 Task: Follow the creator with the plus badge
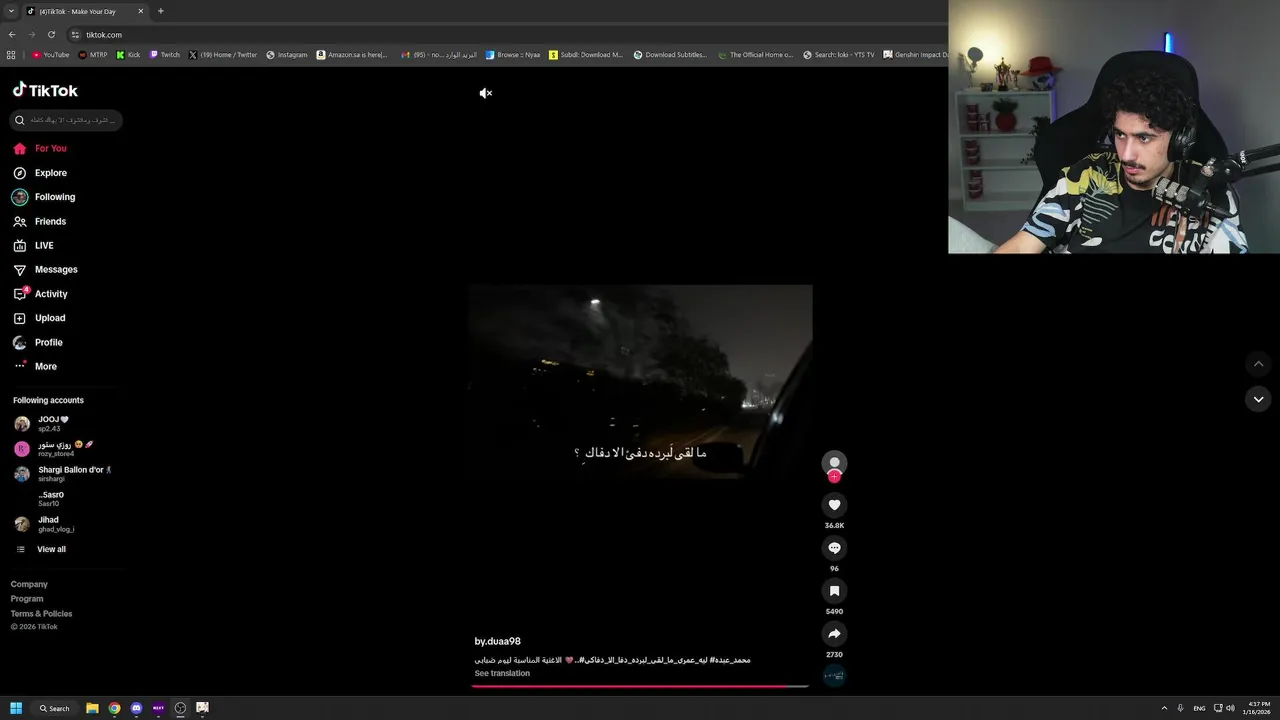pos(834,477)
